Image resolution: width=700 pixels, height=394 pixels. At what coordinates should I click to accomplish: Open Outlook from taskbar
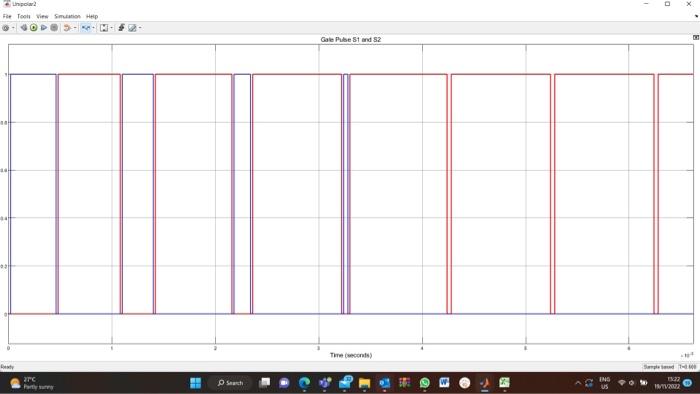[x=384, y=383]
